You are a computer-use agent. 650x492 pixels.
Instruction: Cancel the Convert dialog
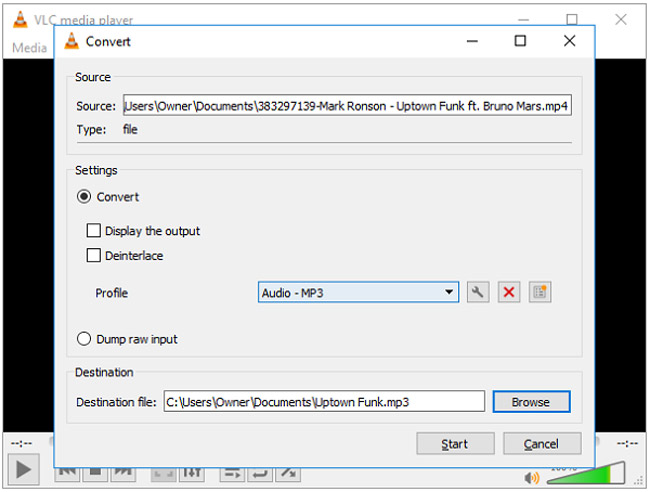(542, 444)
